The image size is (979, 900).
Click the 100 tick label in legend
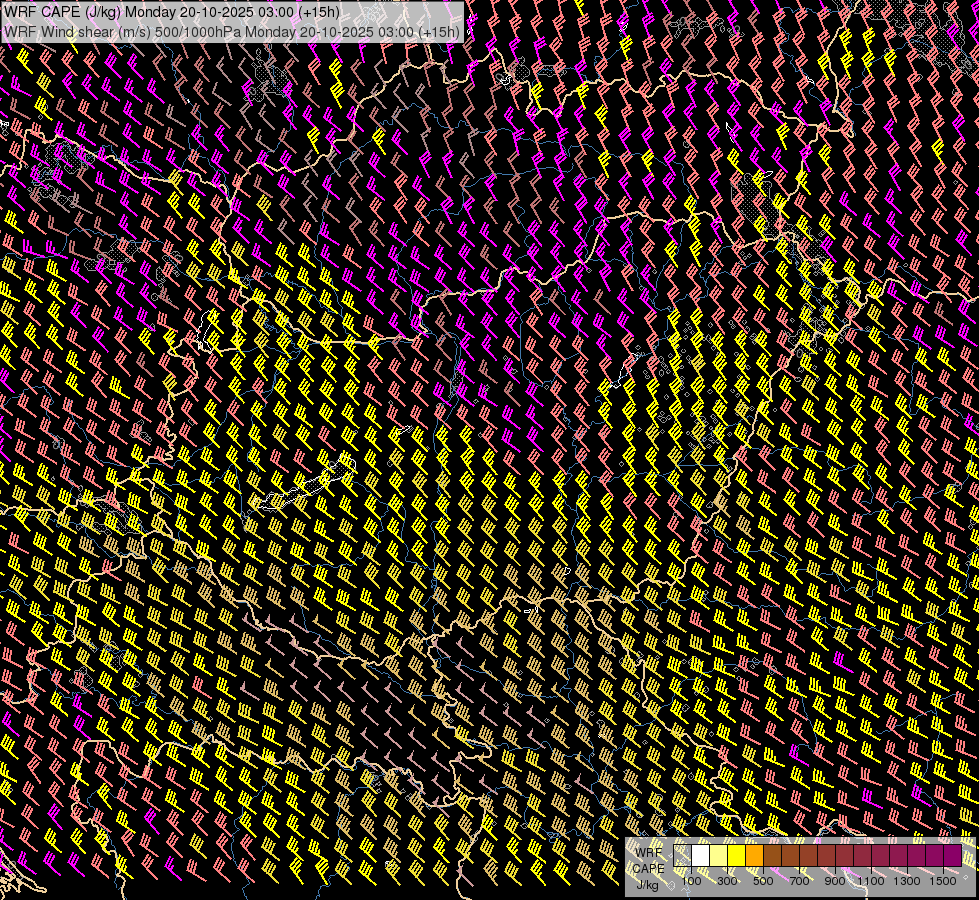click(692, 881)
